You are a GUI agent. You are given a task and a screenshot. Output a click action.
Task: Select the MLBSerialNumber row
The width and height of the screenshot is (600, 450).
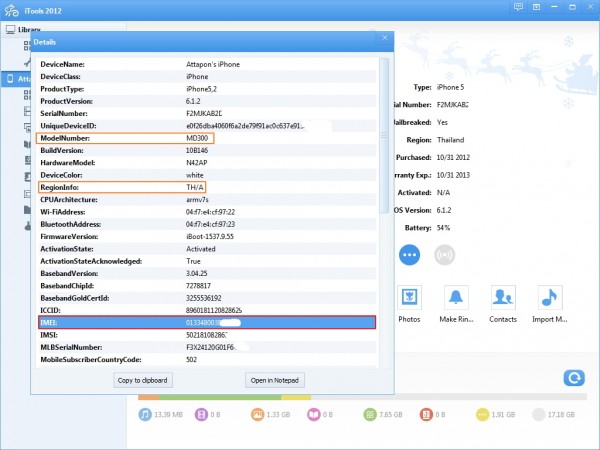coord(207,347)
